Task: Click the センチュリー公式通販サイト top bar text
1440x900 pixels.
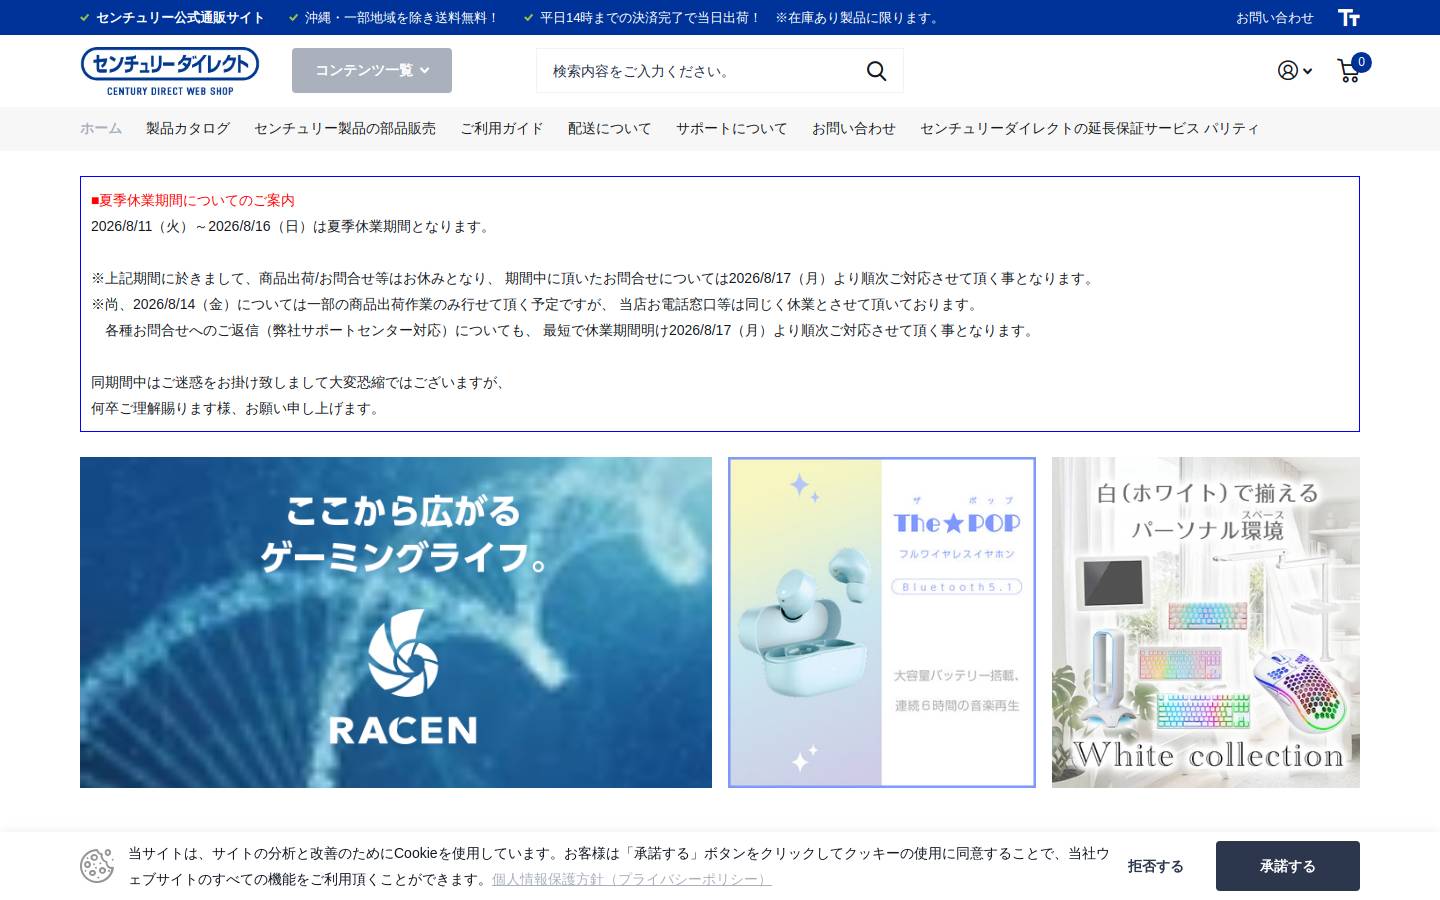Action: tap(180, 17)
